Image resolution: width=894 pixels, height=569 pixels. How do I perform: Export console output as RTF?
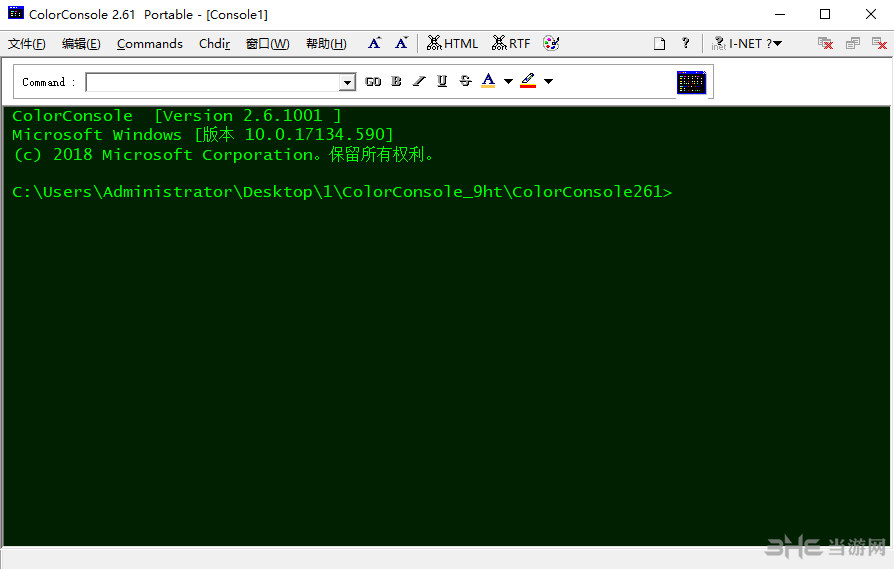(x=511, y=43)
